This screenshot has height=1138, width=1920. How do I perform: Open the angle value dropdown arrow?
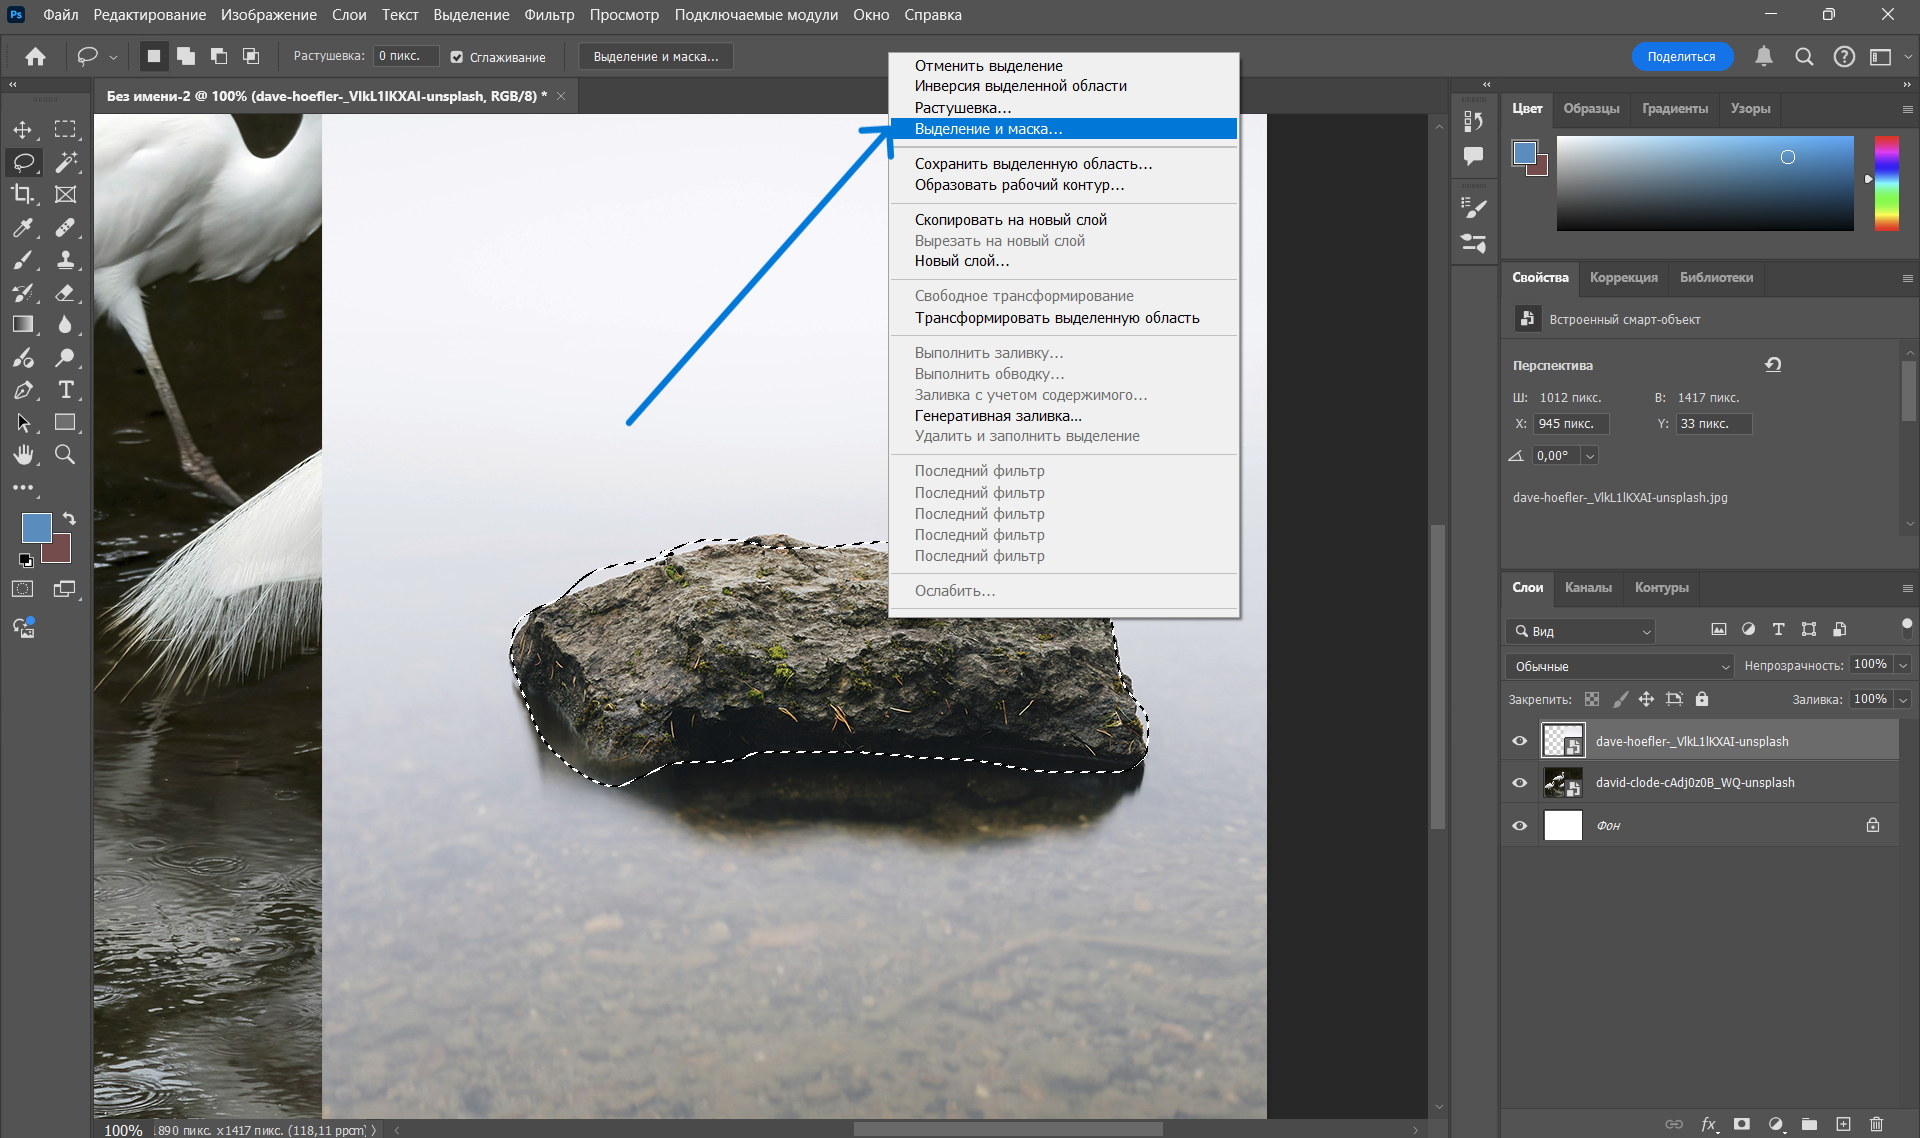coord(1590,456)
